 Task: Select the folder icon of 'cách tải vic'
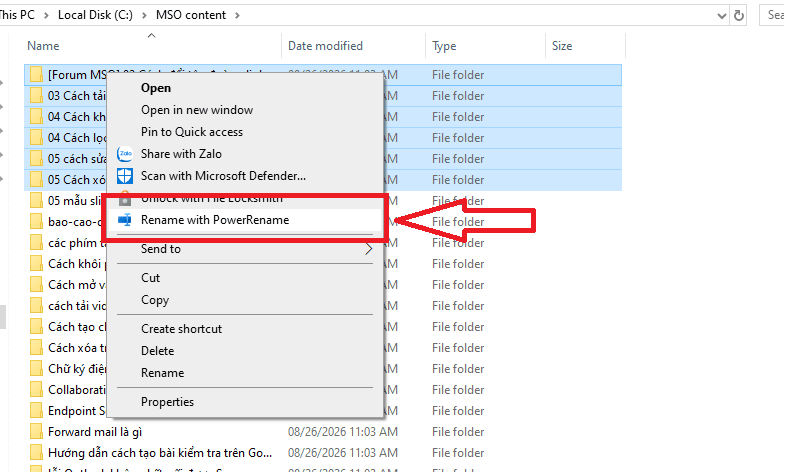[36, 306]
